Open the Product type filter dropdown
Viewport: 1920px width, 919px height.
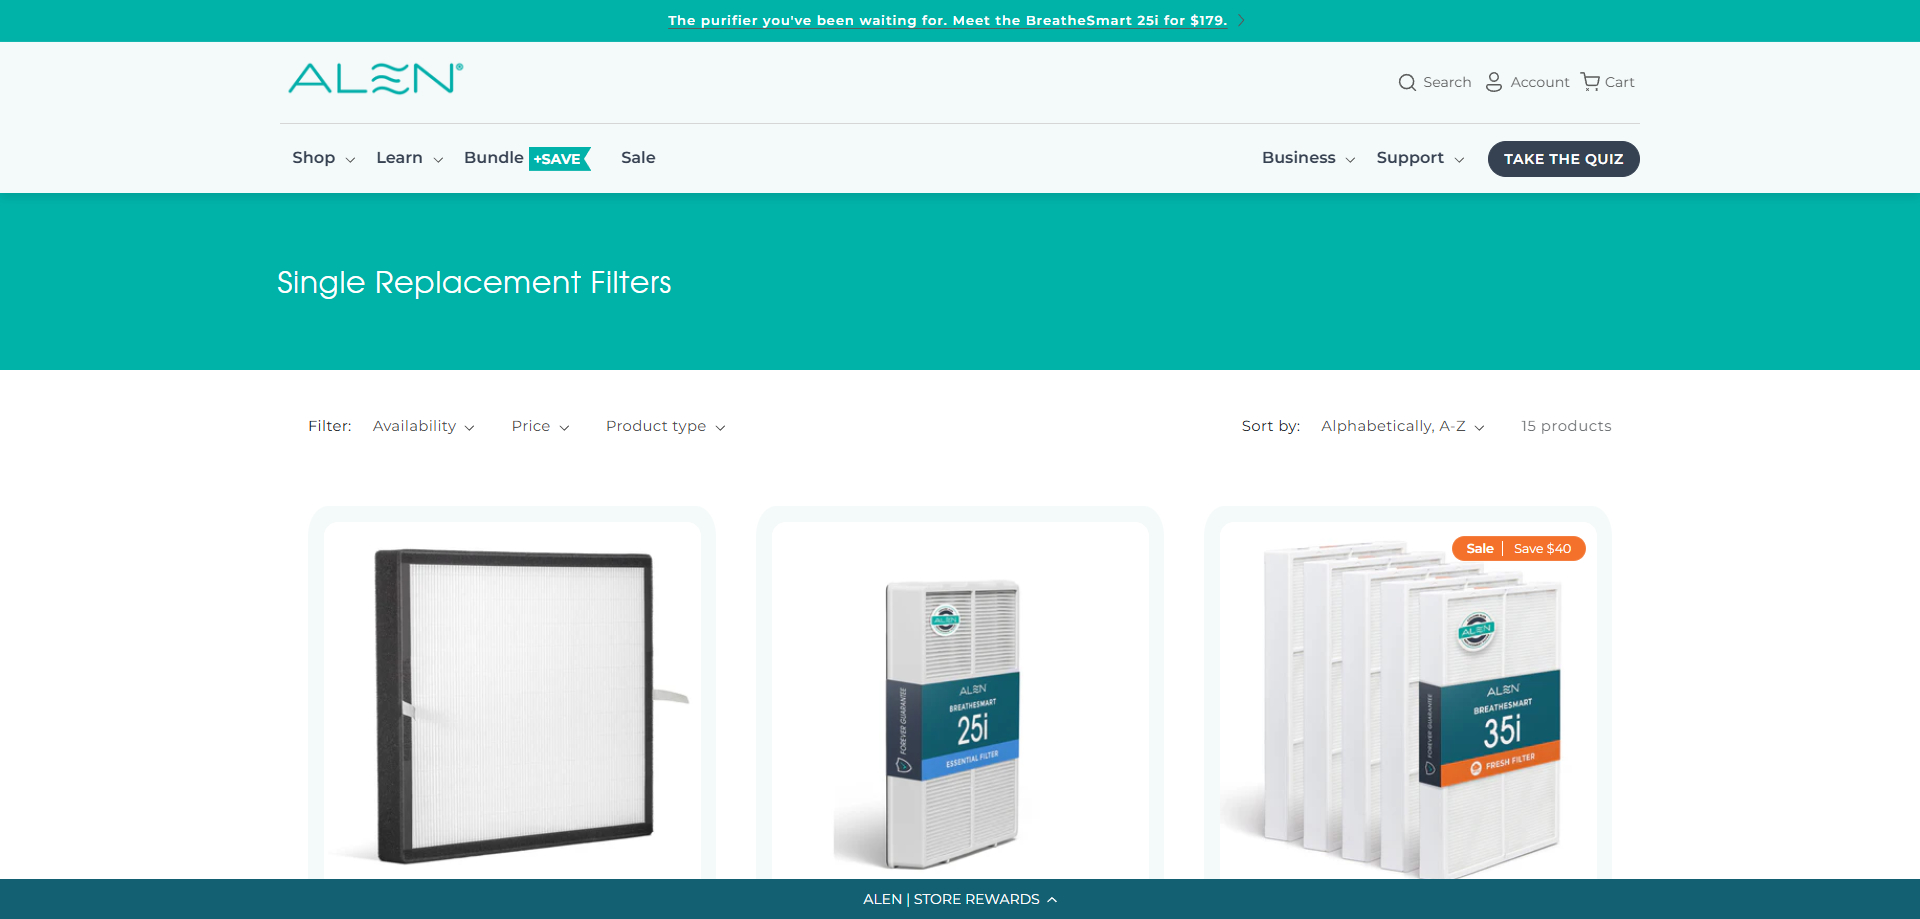665,426
